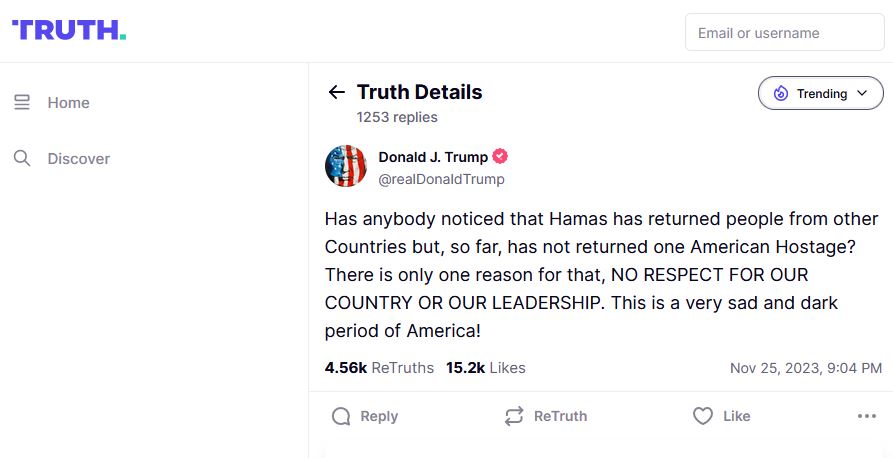Click the back arrow beside Truth Details
893x458 pixels.
(336, 93)
